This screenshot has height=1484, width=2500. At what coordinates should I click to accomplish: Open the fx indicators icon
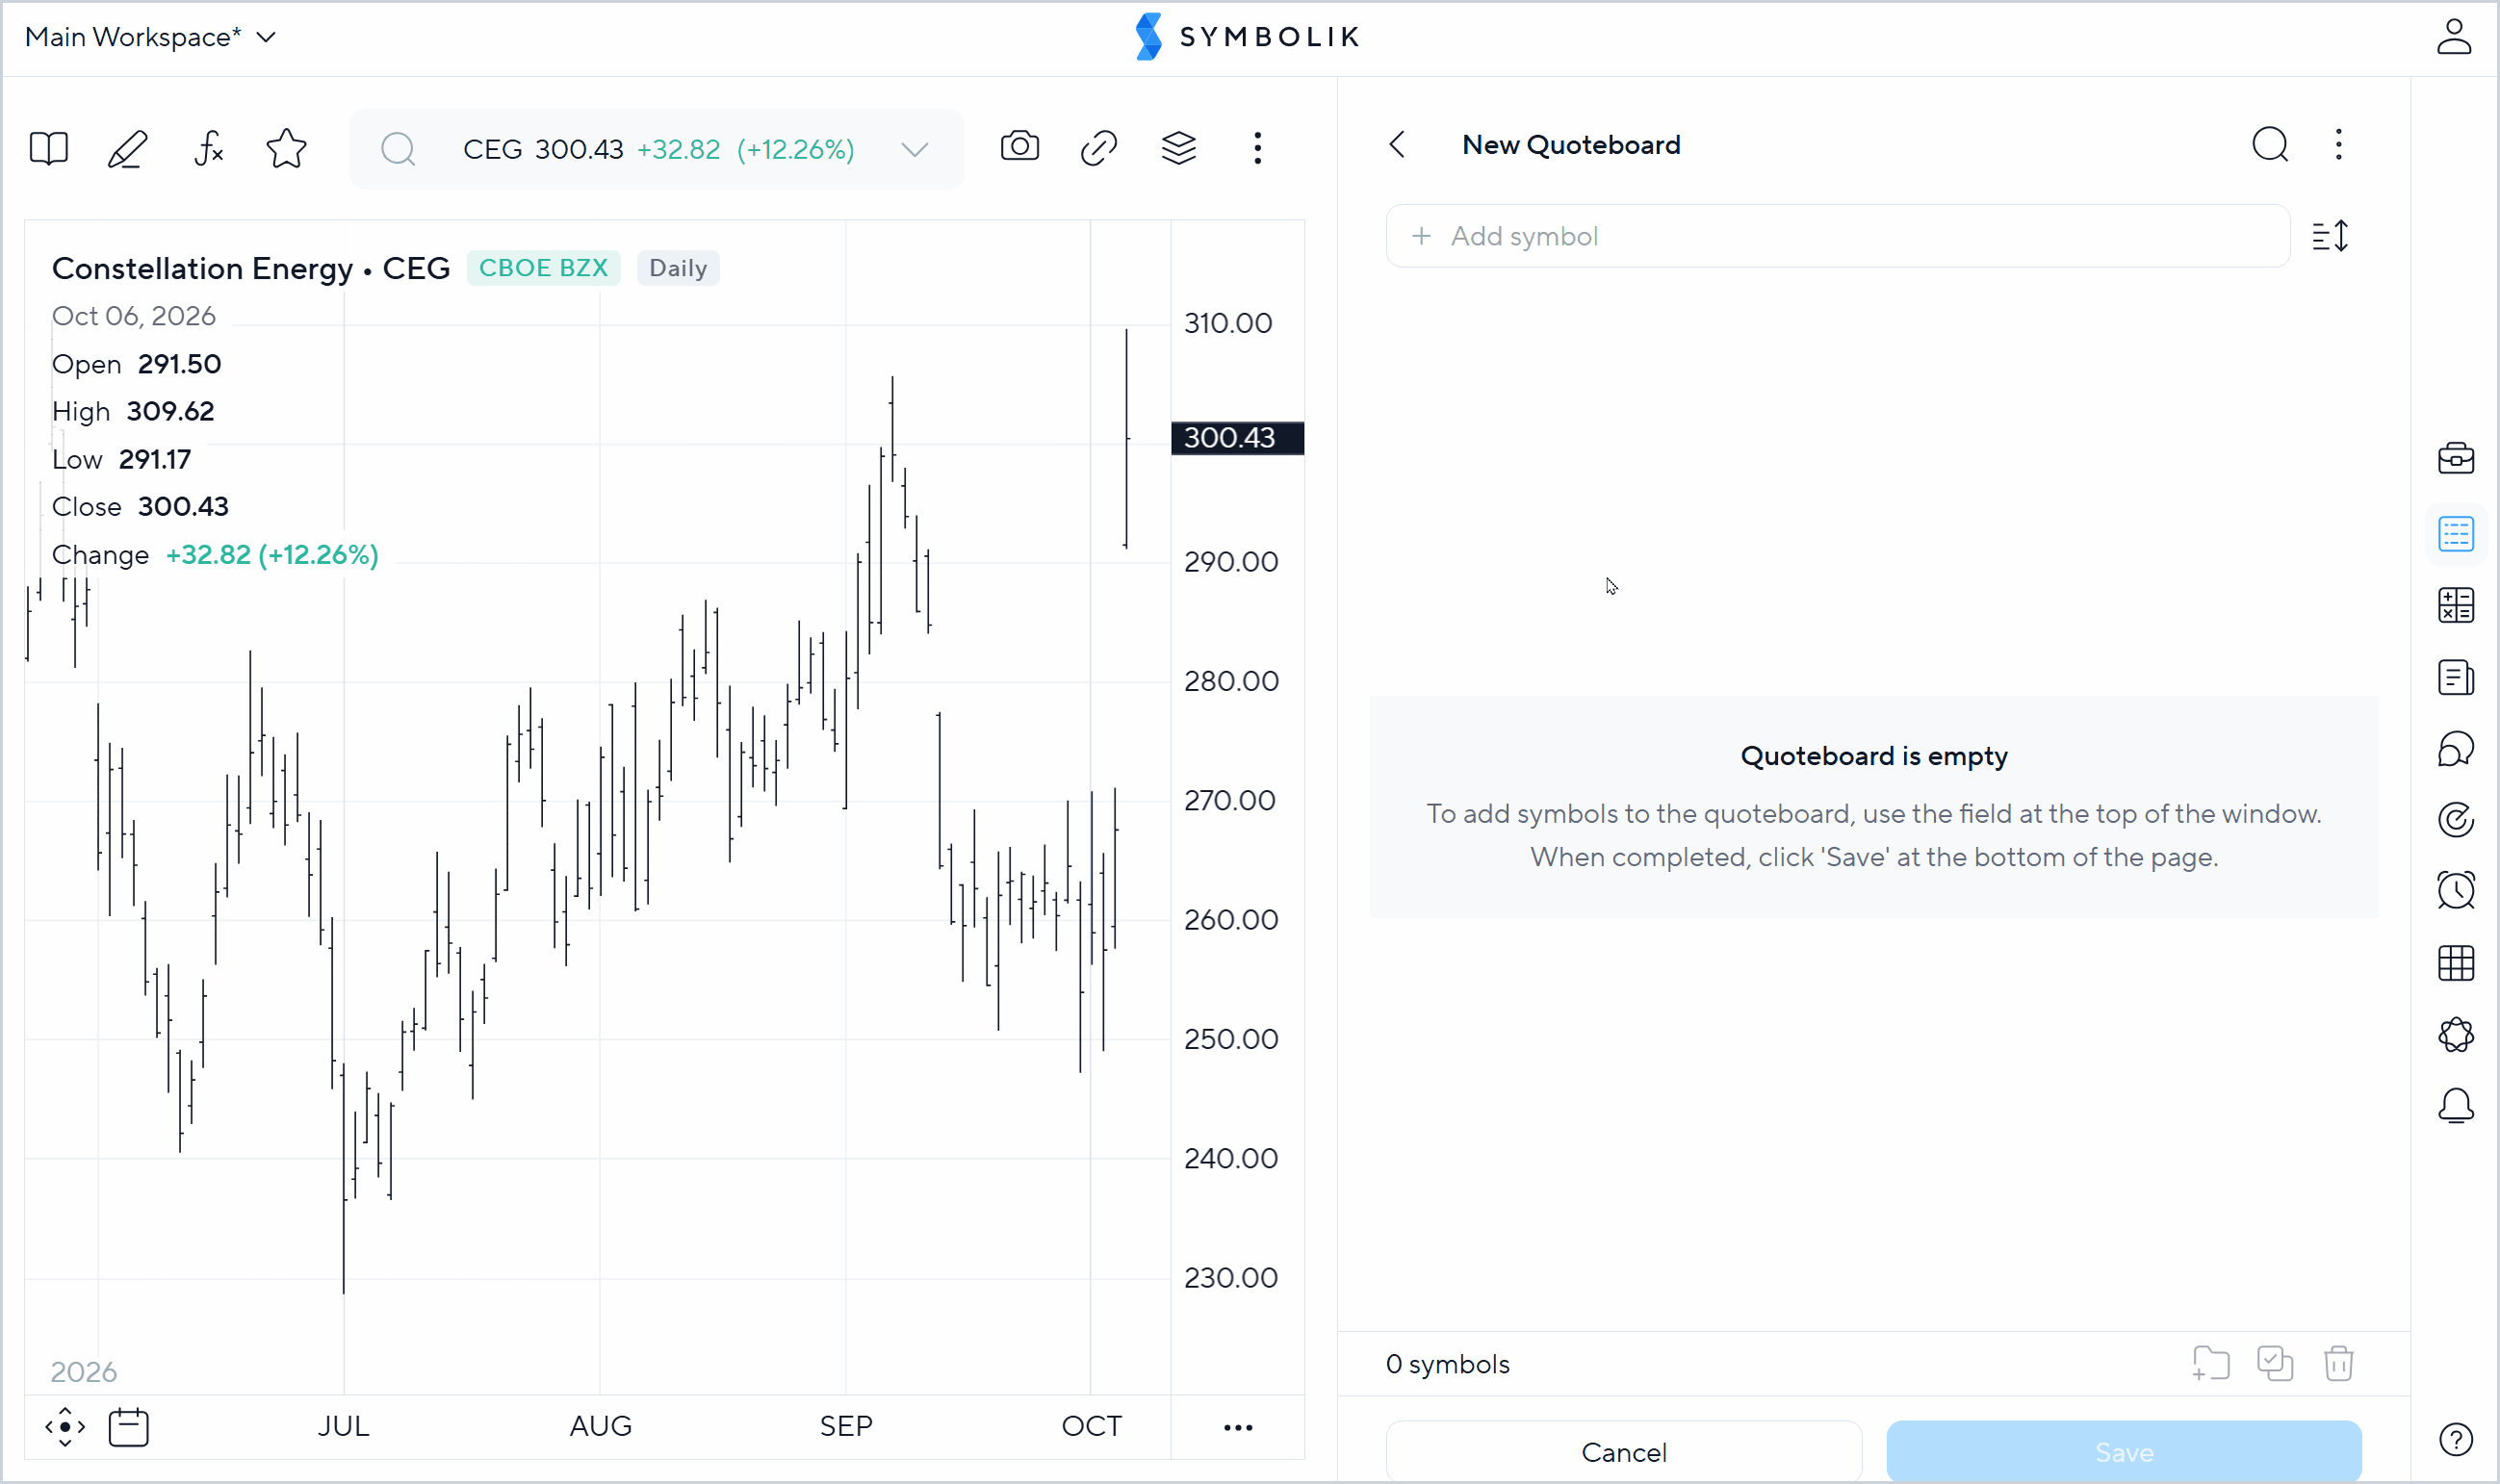(x=208, y=149)
